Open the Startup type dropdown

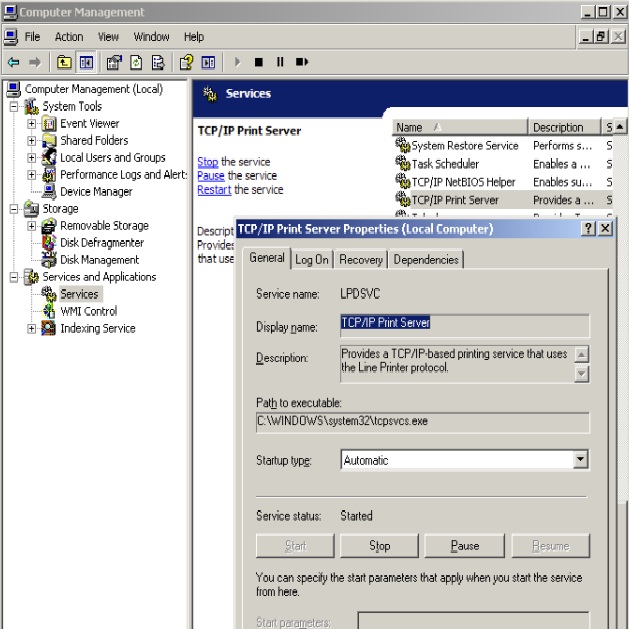(580, 460)
